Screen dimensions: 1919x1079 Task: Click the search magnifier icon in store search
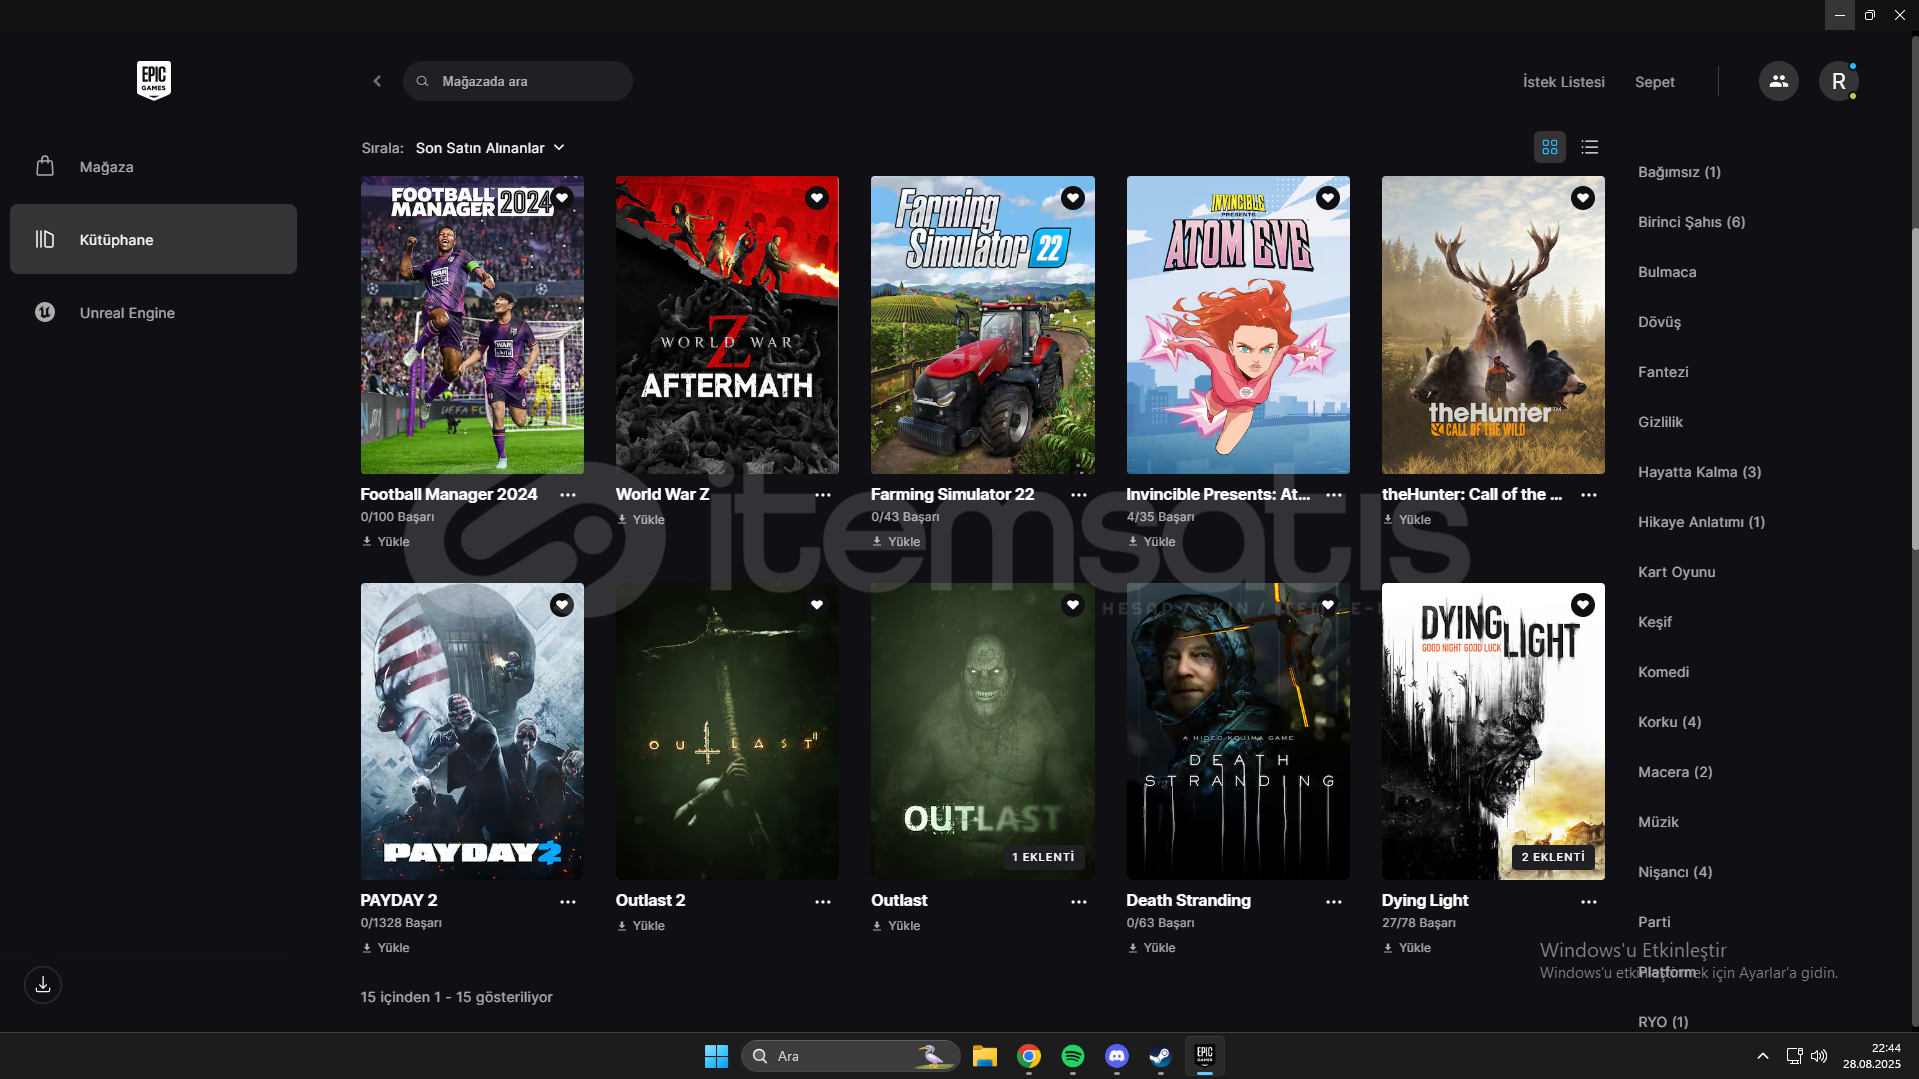tap(422, 81)
